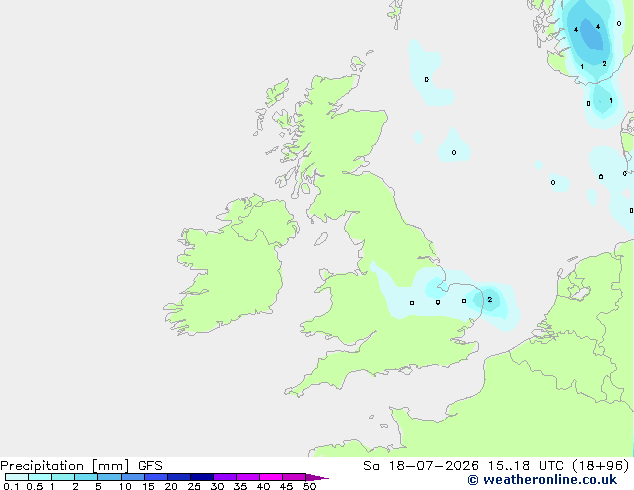The width and height of the screenshot is (634, 490).
Task: Click the legend swatch between 40 and 45
Action: tap(271, 477)
